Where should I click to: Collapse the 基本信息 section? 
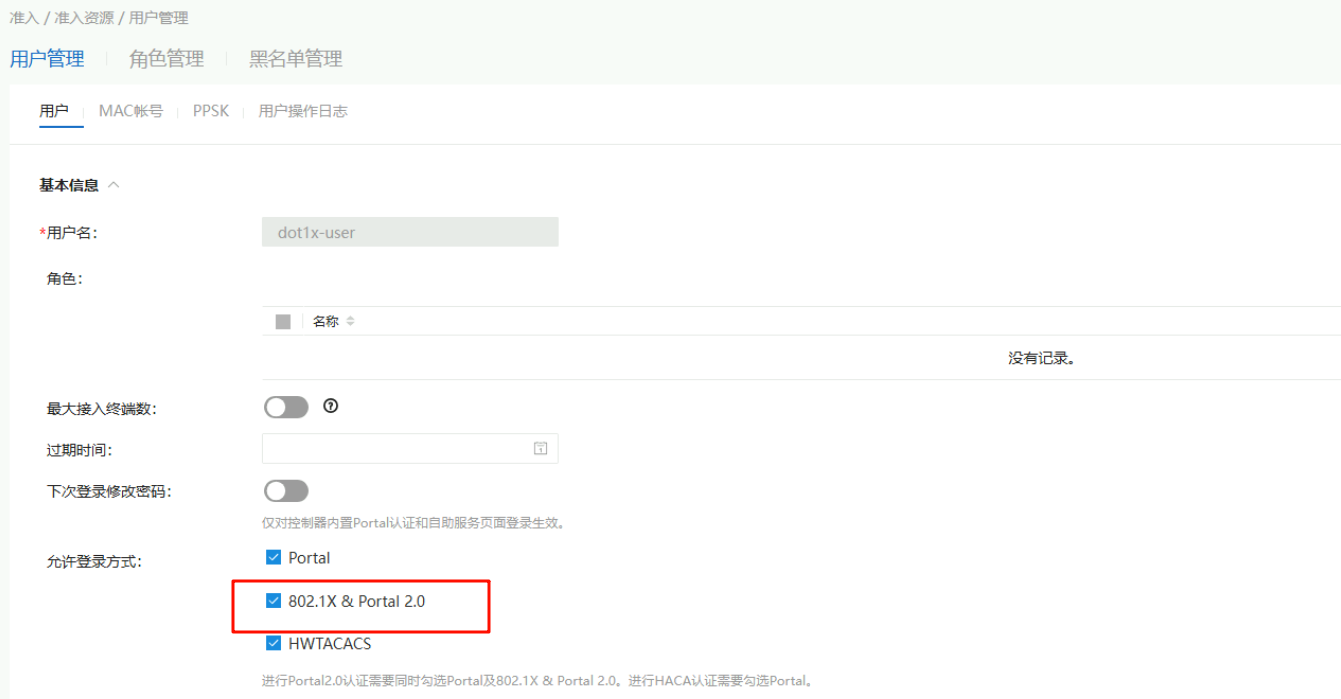click(113, 185)
